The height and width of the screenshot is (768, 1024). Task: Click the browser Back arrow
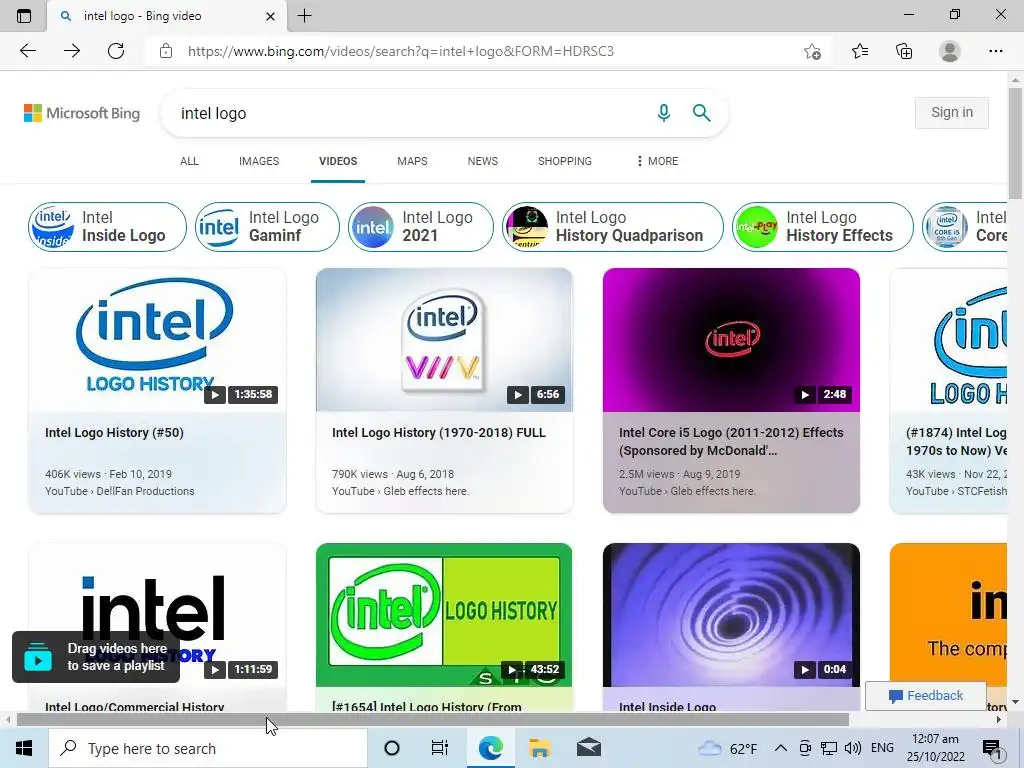coord(27,51)
